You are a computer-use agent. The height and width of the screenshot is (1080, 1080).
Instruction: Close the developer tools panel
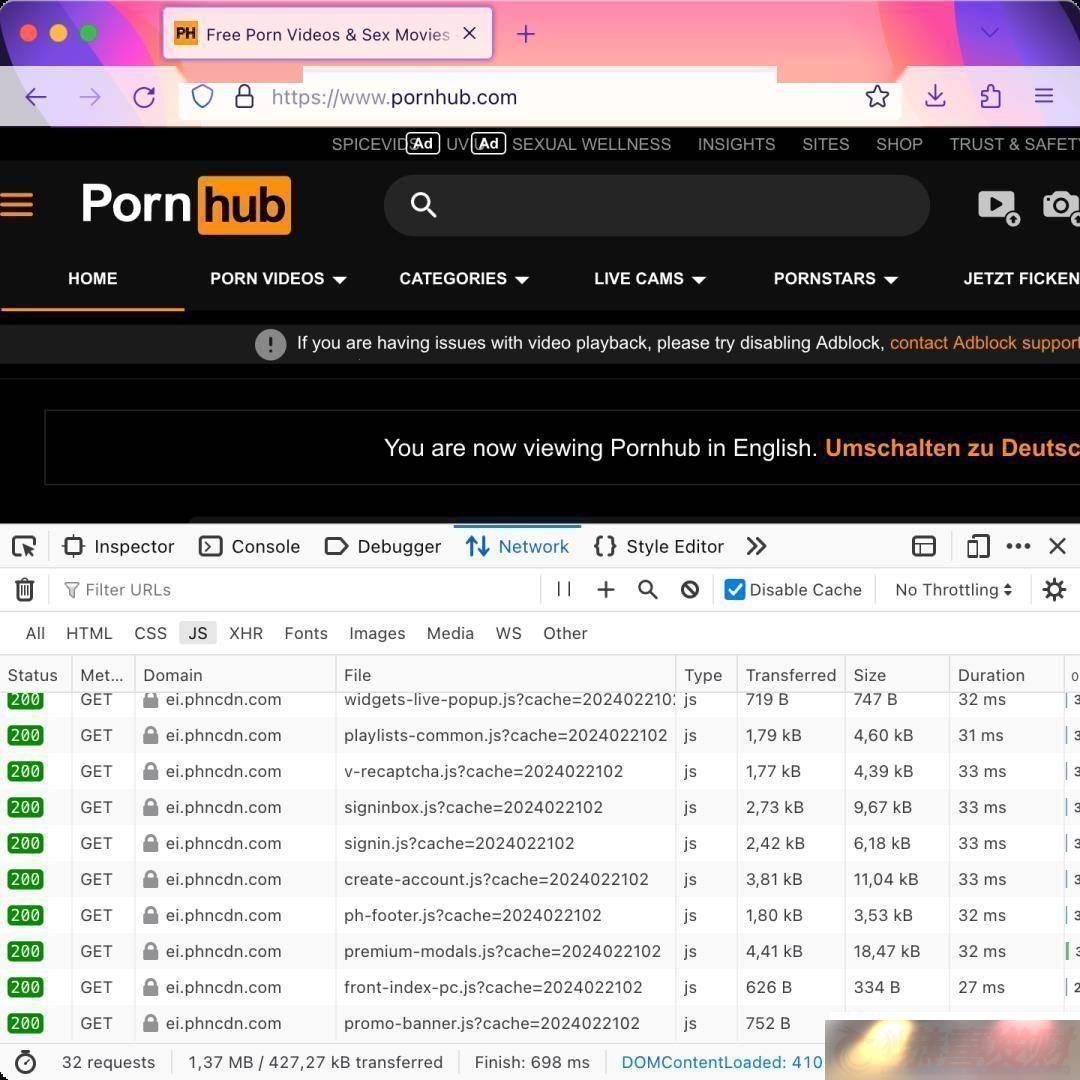tap(1057, 546)
